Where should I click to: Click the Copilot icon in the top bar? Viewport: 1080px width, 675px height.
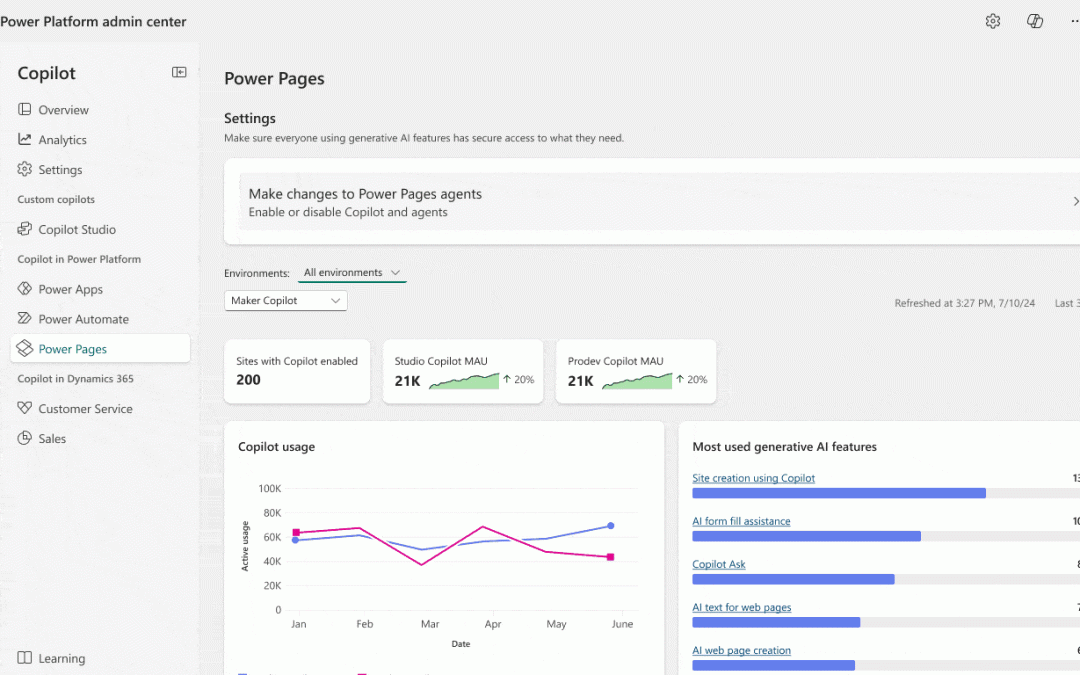(x=1034, y=20)
